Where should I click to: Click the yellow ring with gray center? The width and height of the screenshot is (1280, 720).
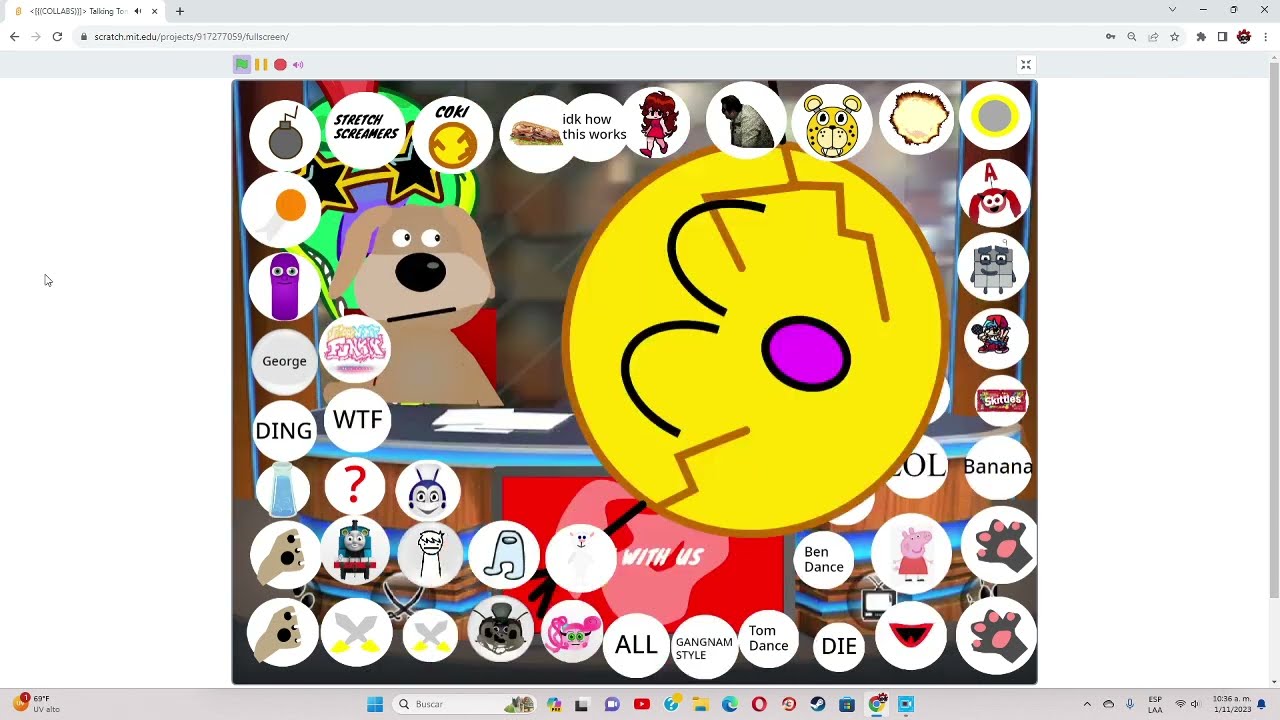[995, 117]
